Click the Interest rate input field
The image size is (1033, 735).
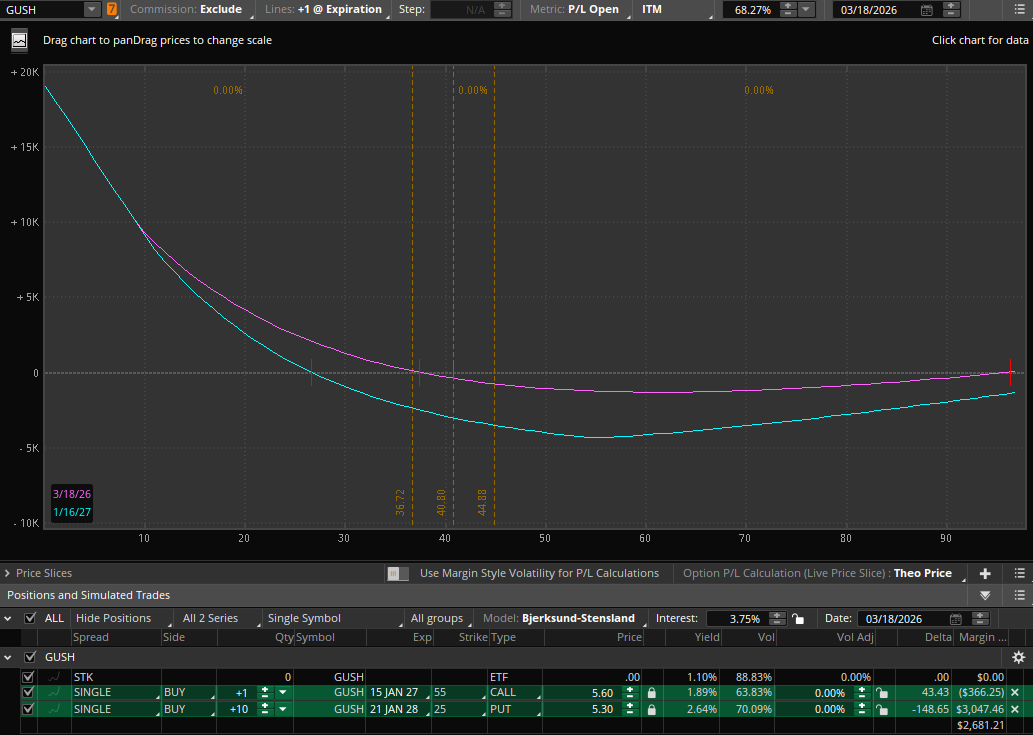tap(738, 619)
